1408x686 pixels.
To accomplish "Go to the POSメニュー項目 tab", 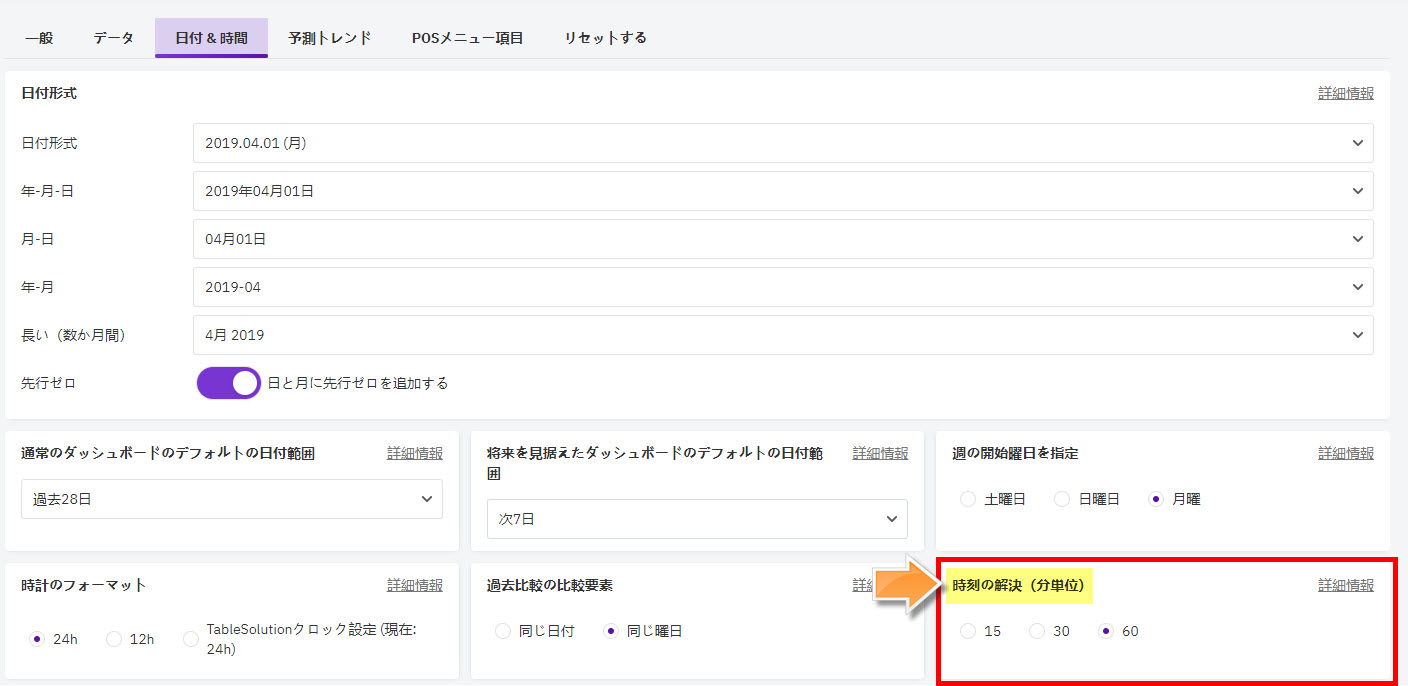I will (x=467, y=38).
